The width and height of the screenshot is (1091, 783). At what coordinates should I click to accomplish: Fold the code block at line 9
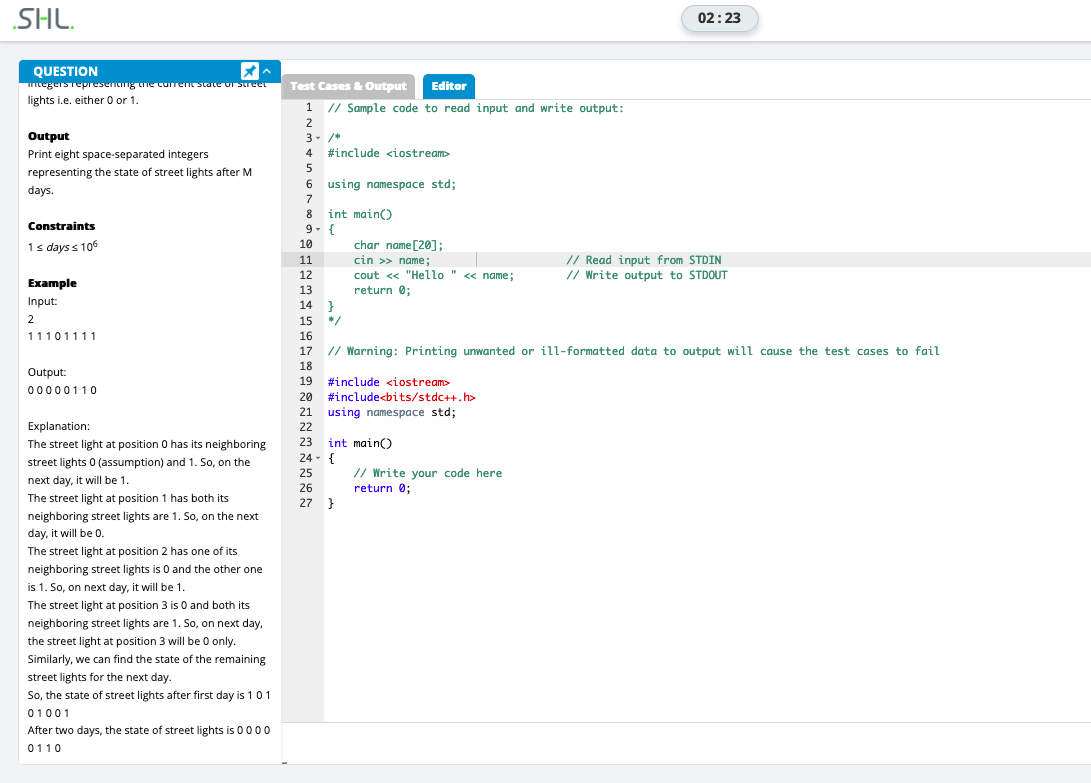(x=318, y=229)
